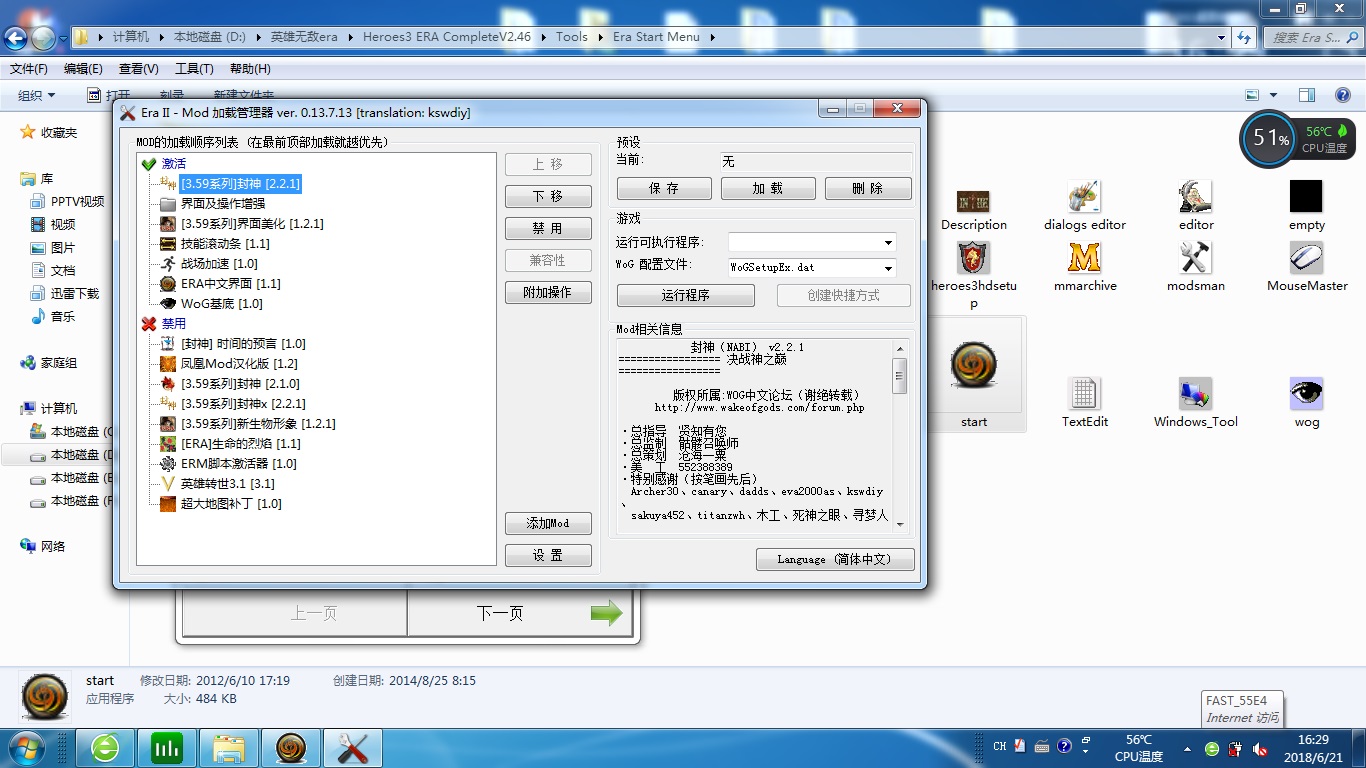Open 编辑(E) menu
Screen dimensions: 1366x768
[83, 69]
